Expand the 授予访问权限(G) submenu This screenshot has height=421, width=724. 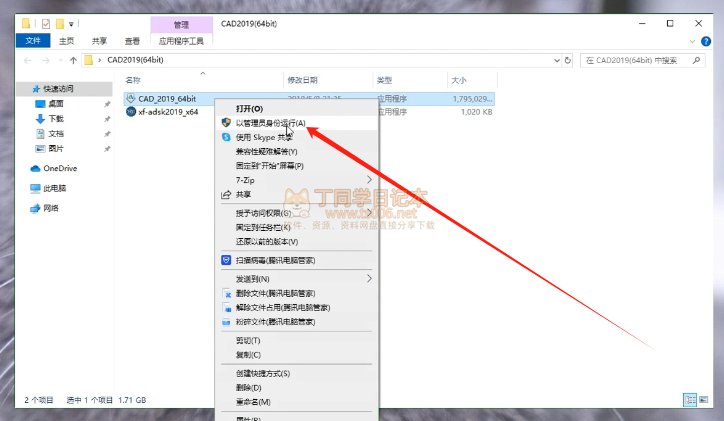pos(296,213)
